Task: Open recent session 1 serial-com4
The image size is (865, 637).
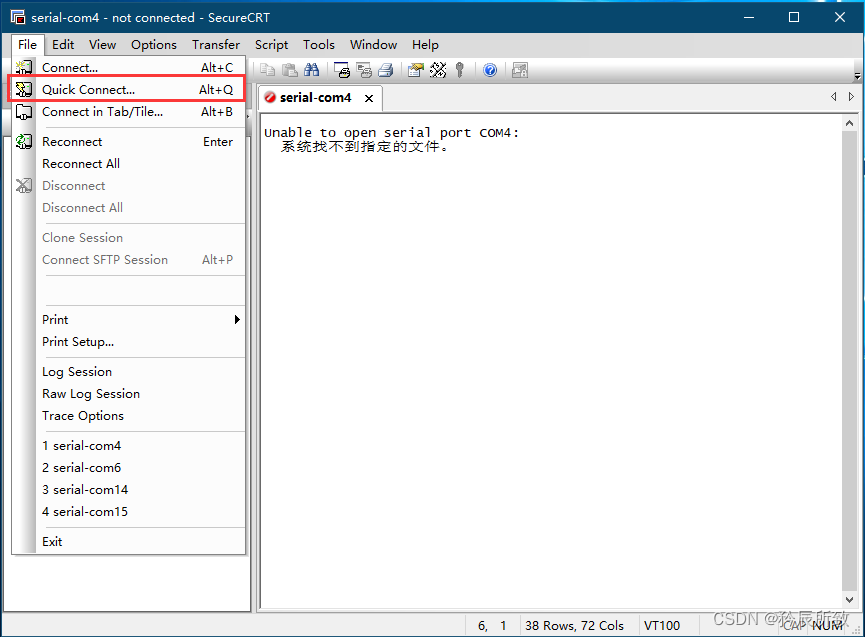Action: [x=128, y=446]
